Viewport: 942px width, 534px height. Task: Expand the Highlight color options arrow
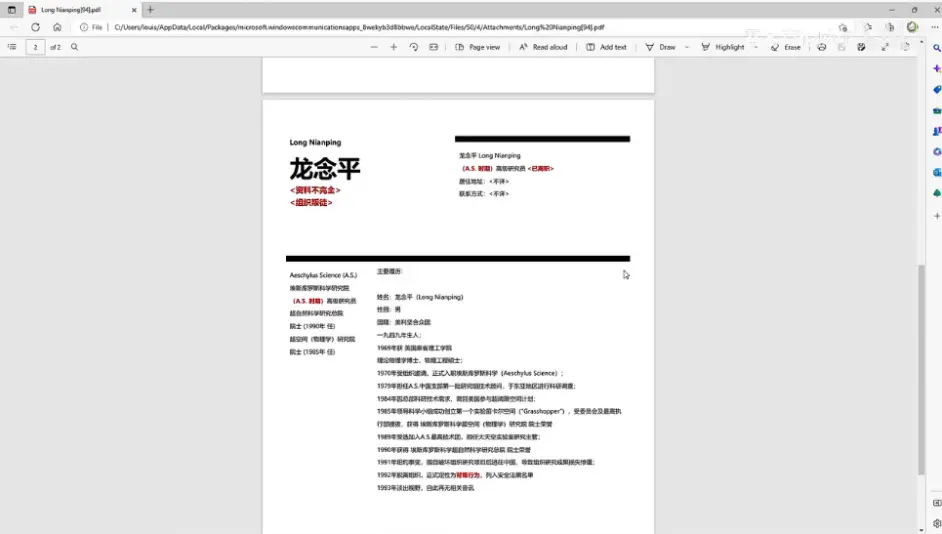(753, 47)
